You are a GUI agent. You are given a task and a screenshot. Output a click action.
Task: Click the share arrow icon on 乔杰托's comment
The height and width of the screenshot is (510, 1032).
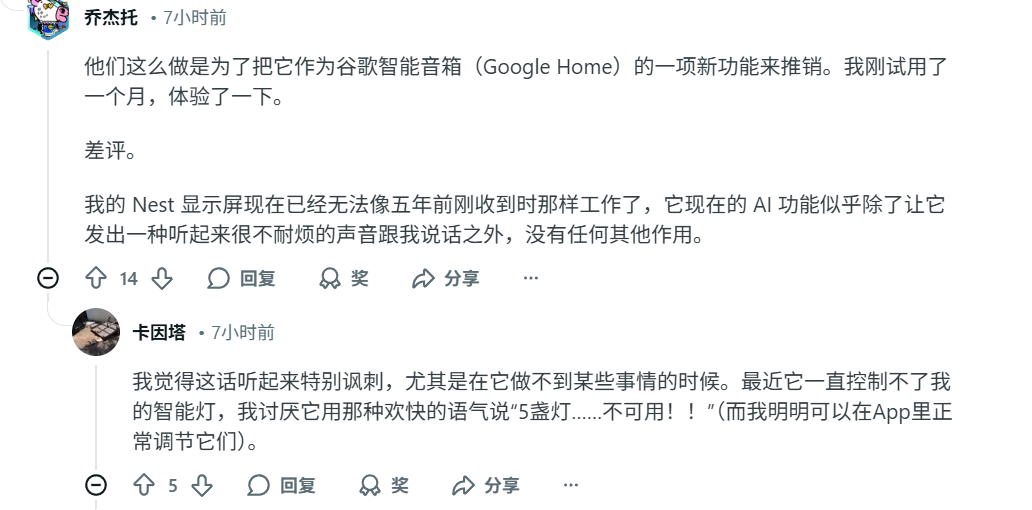tap(424, 278)
